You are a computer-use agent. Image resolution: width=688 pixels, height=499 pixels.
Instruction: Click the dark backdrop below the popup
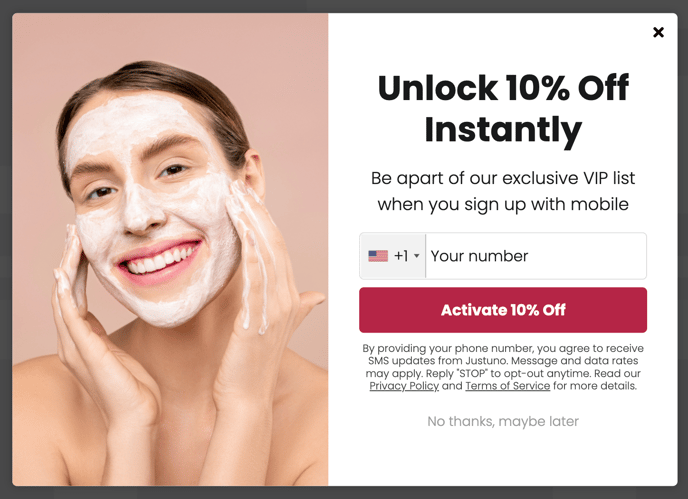344,493
